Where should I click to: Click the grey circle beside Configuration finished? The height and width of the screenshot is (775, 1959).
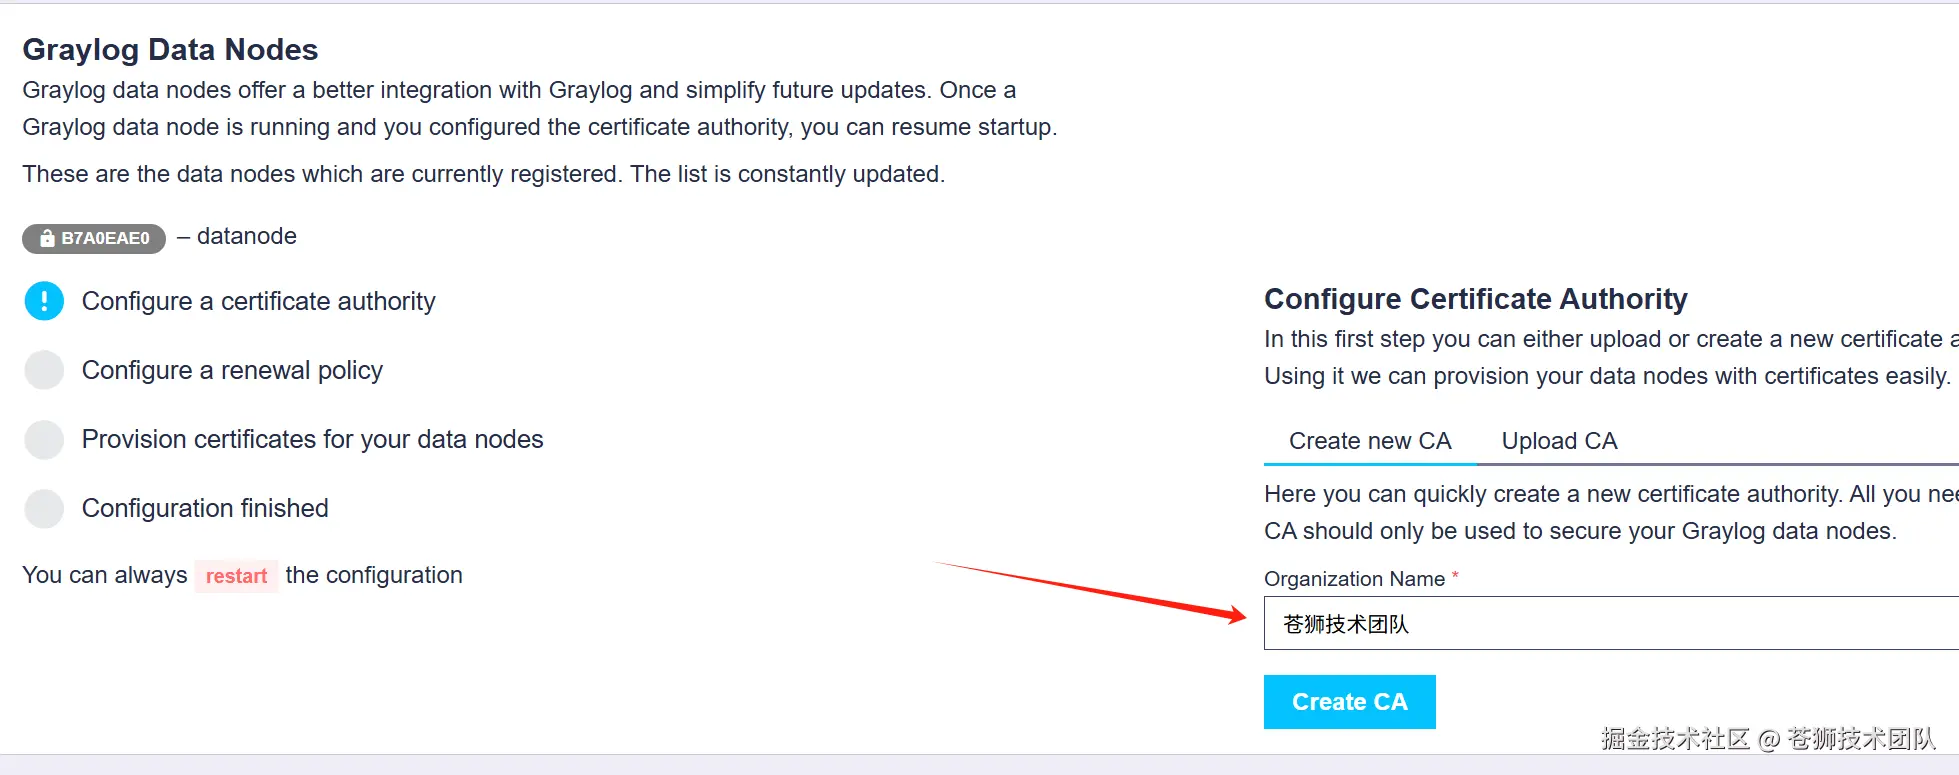44,508
